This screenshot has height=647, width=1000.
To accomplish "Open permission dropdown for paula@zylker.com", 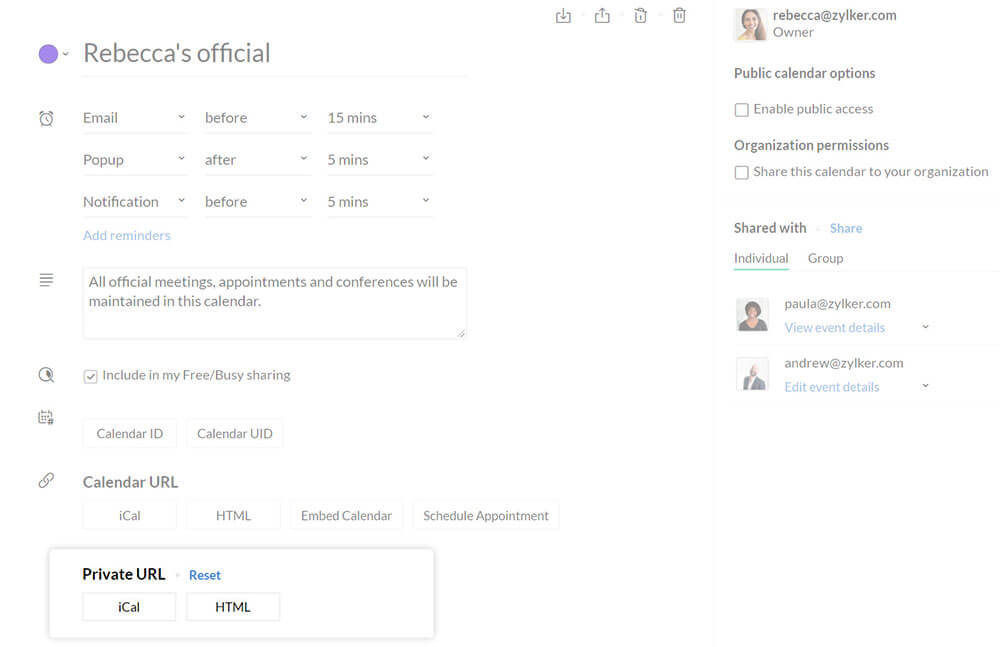I will click(925, 327).
